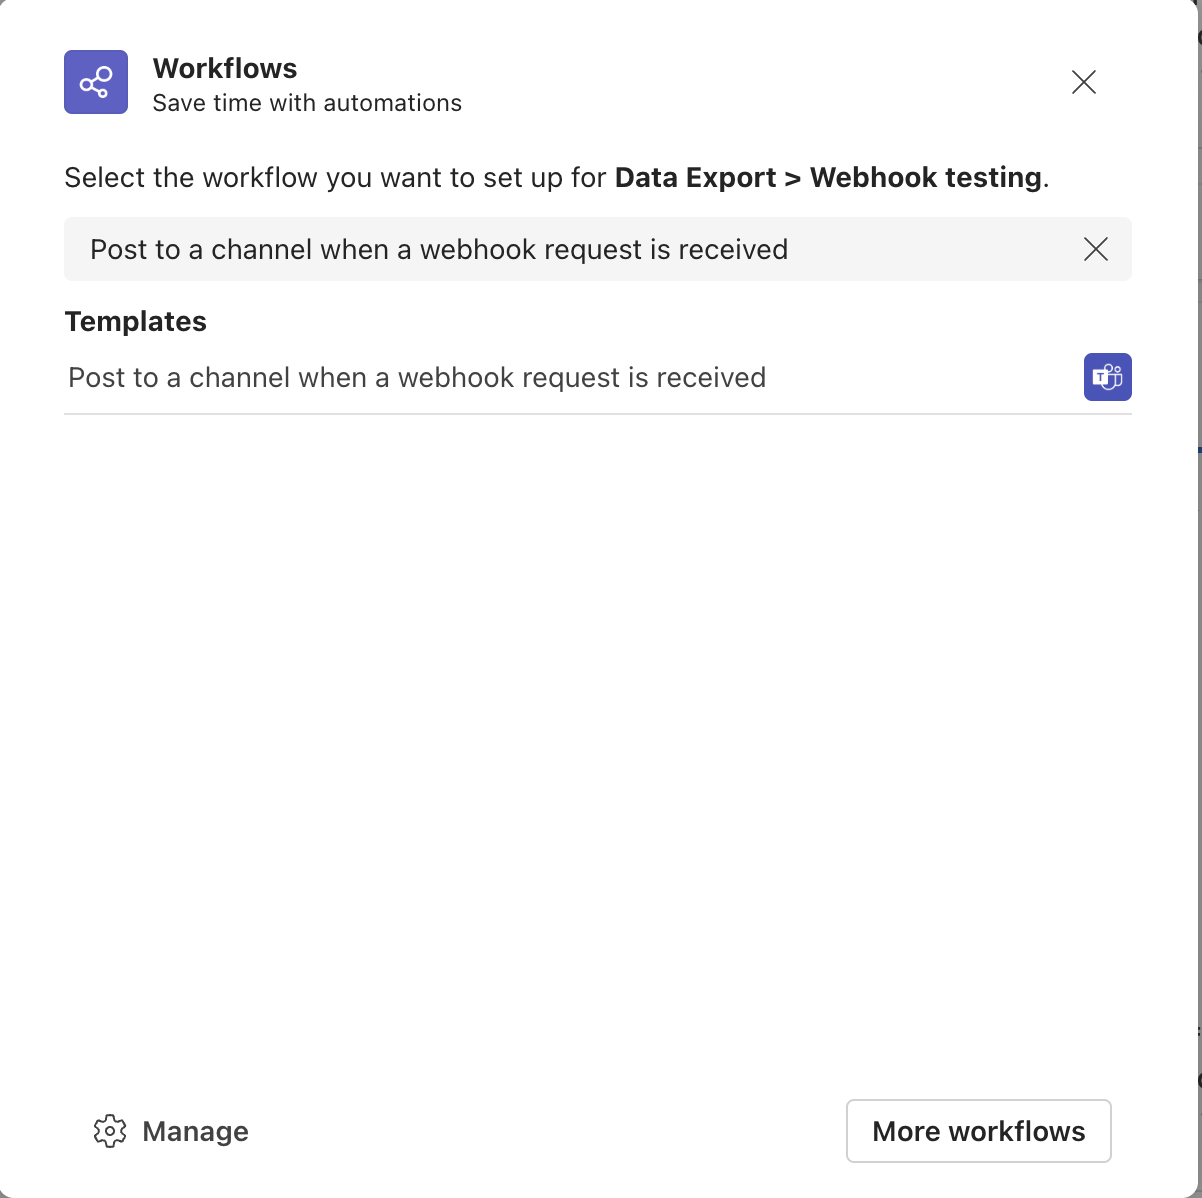Close the Workflows dialog
The width and height of the screenshot is (1202, 1198).
1084,82
